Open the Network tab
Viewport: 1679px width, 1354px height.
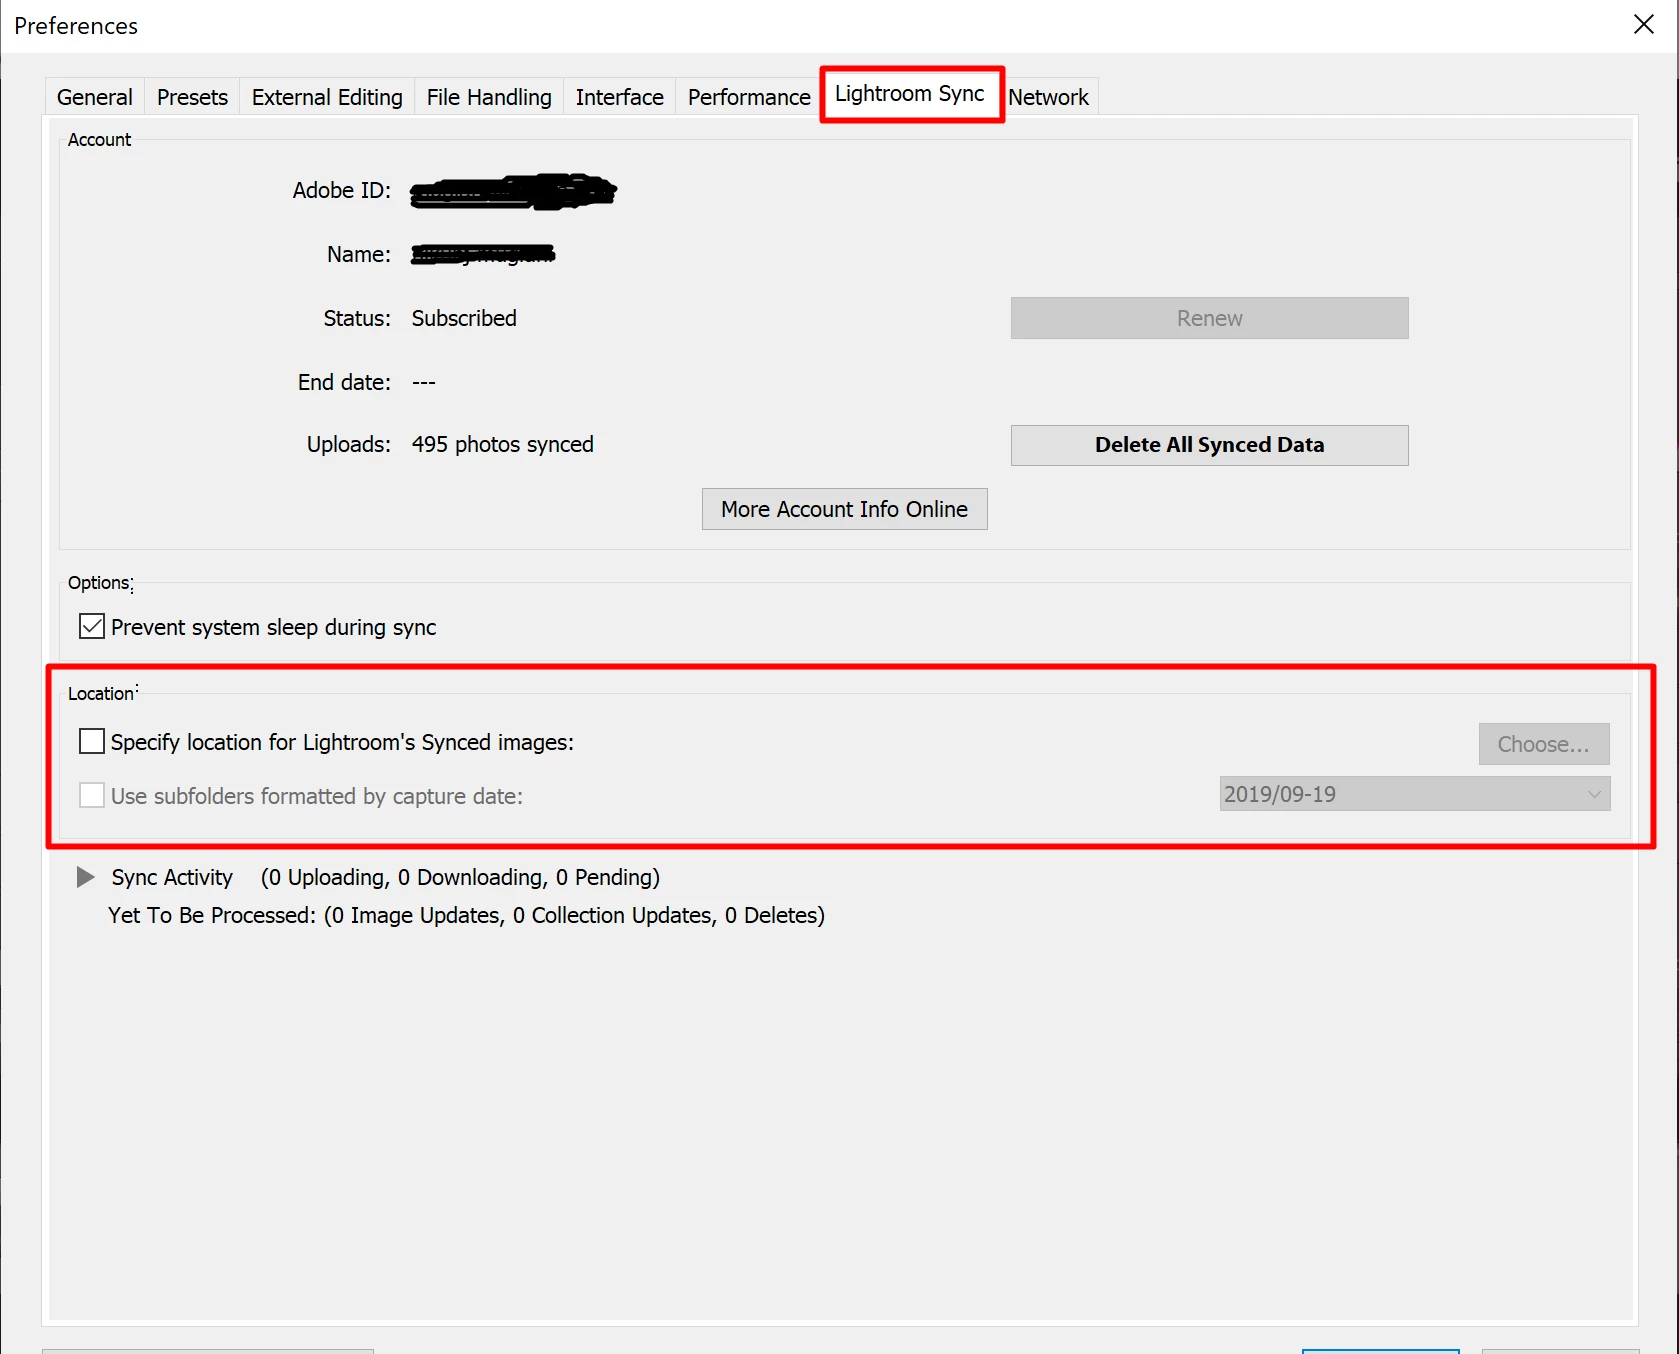pos(1048,97)
